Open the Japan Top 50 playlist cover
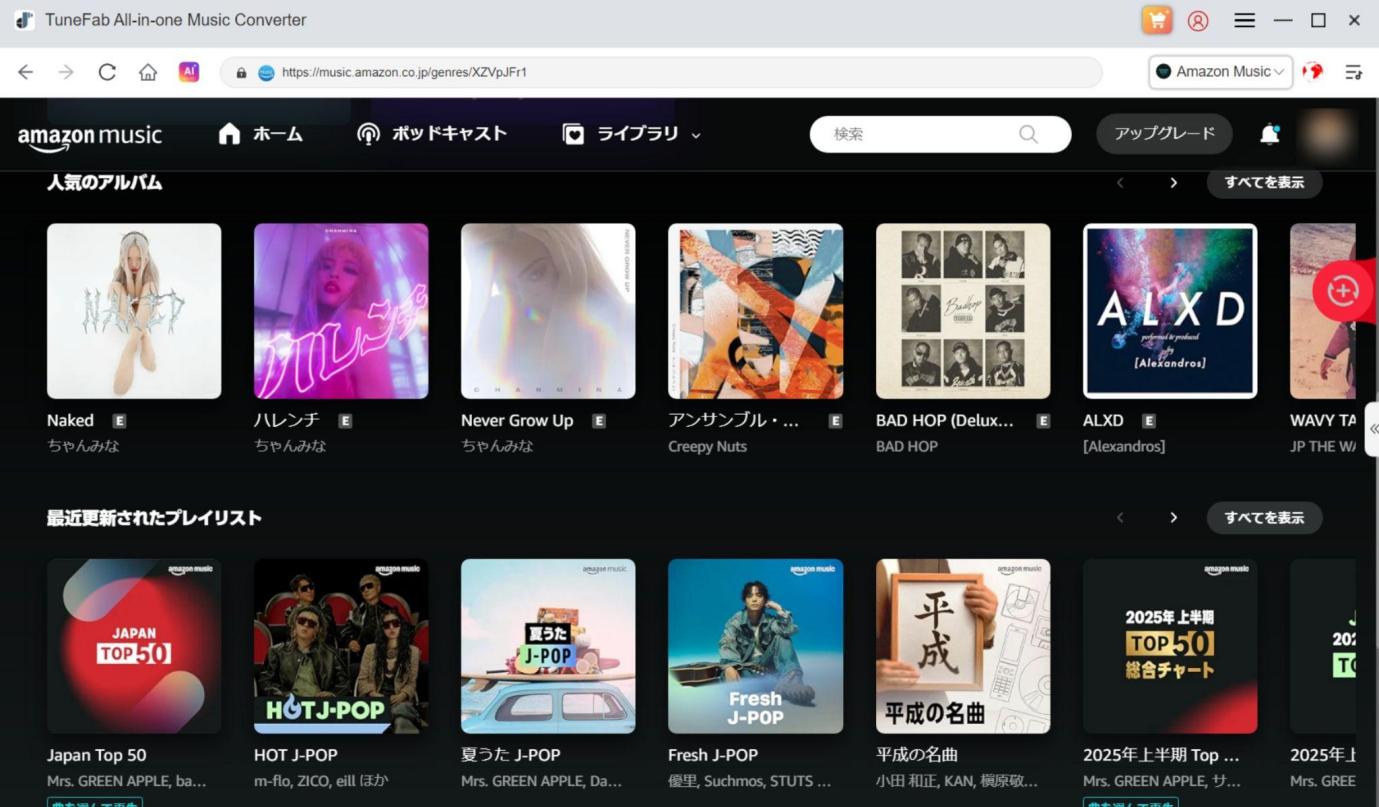Image resolution: width=1379 pixels, height=807 pixels. pos(134,646)
